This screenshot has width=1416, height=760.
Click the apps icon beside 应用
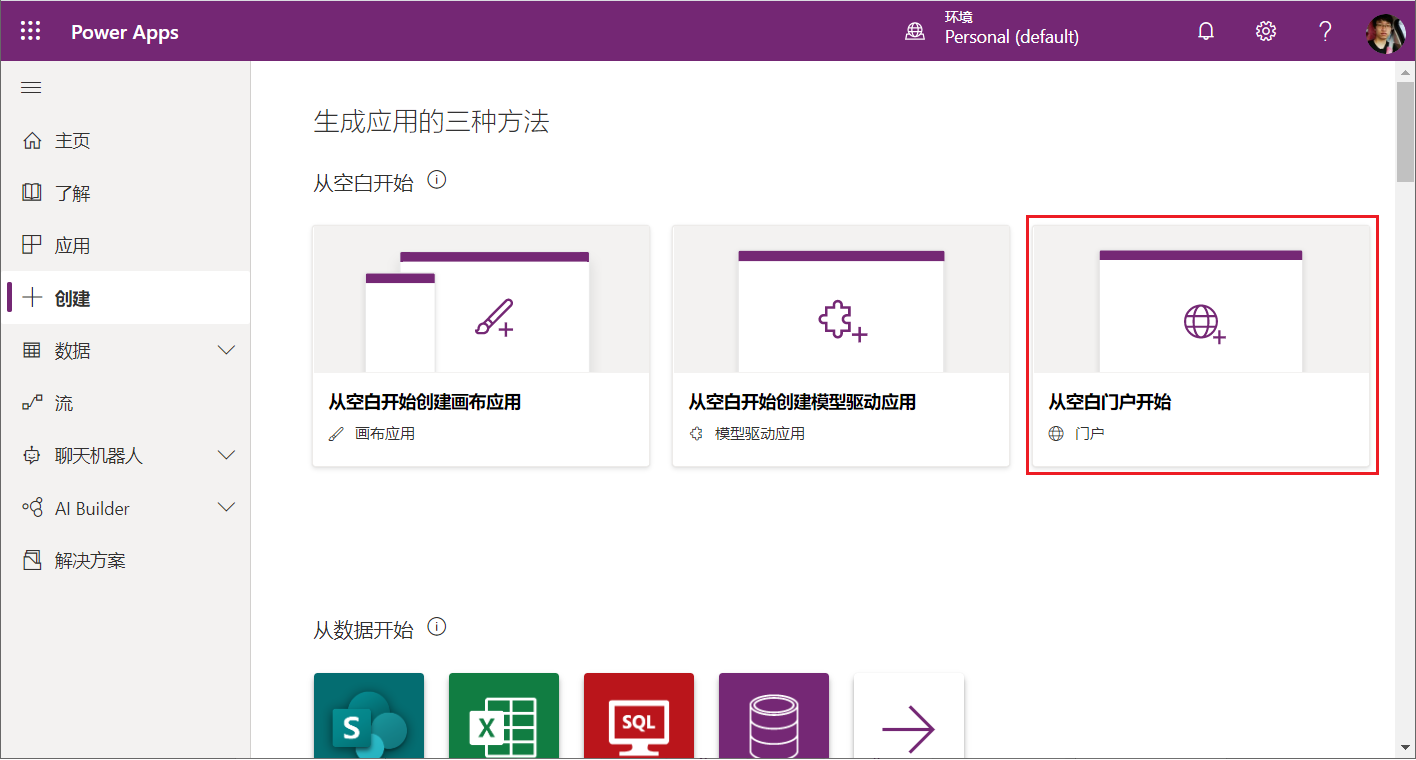pyautogui.click(x=32, y=245)
